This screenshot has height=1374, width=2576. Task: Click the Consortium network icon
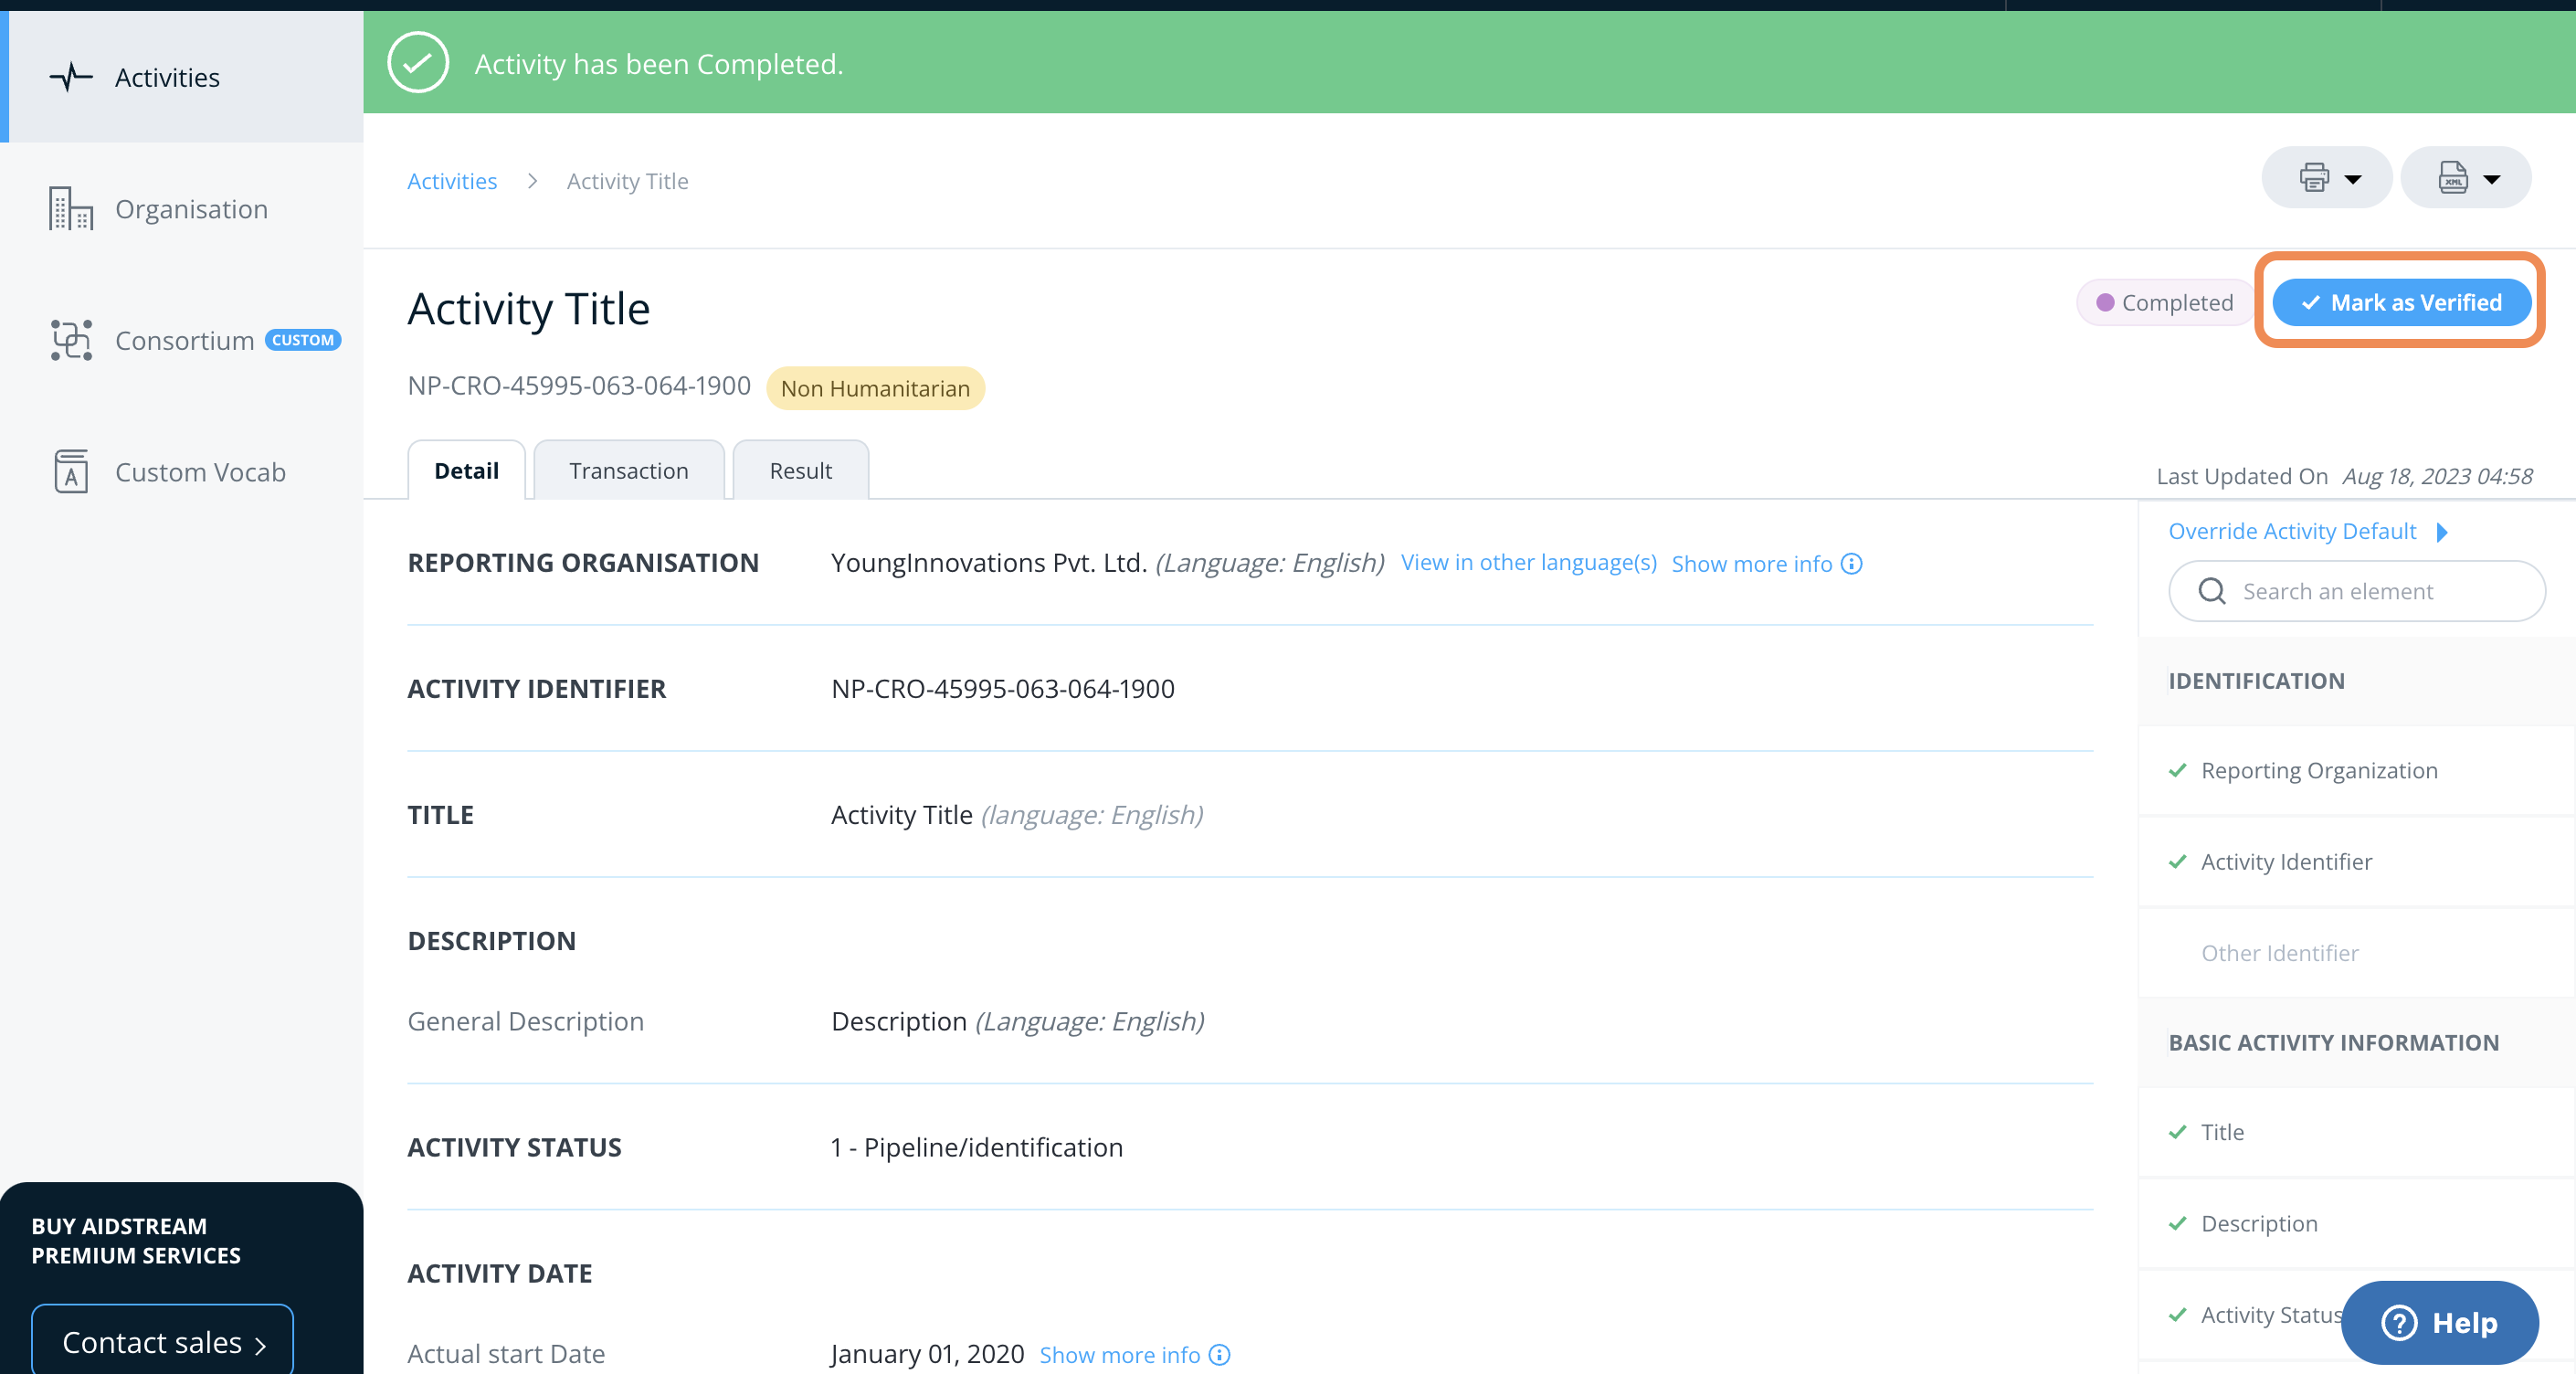click(x=71, y=340)
